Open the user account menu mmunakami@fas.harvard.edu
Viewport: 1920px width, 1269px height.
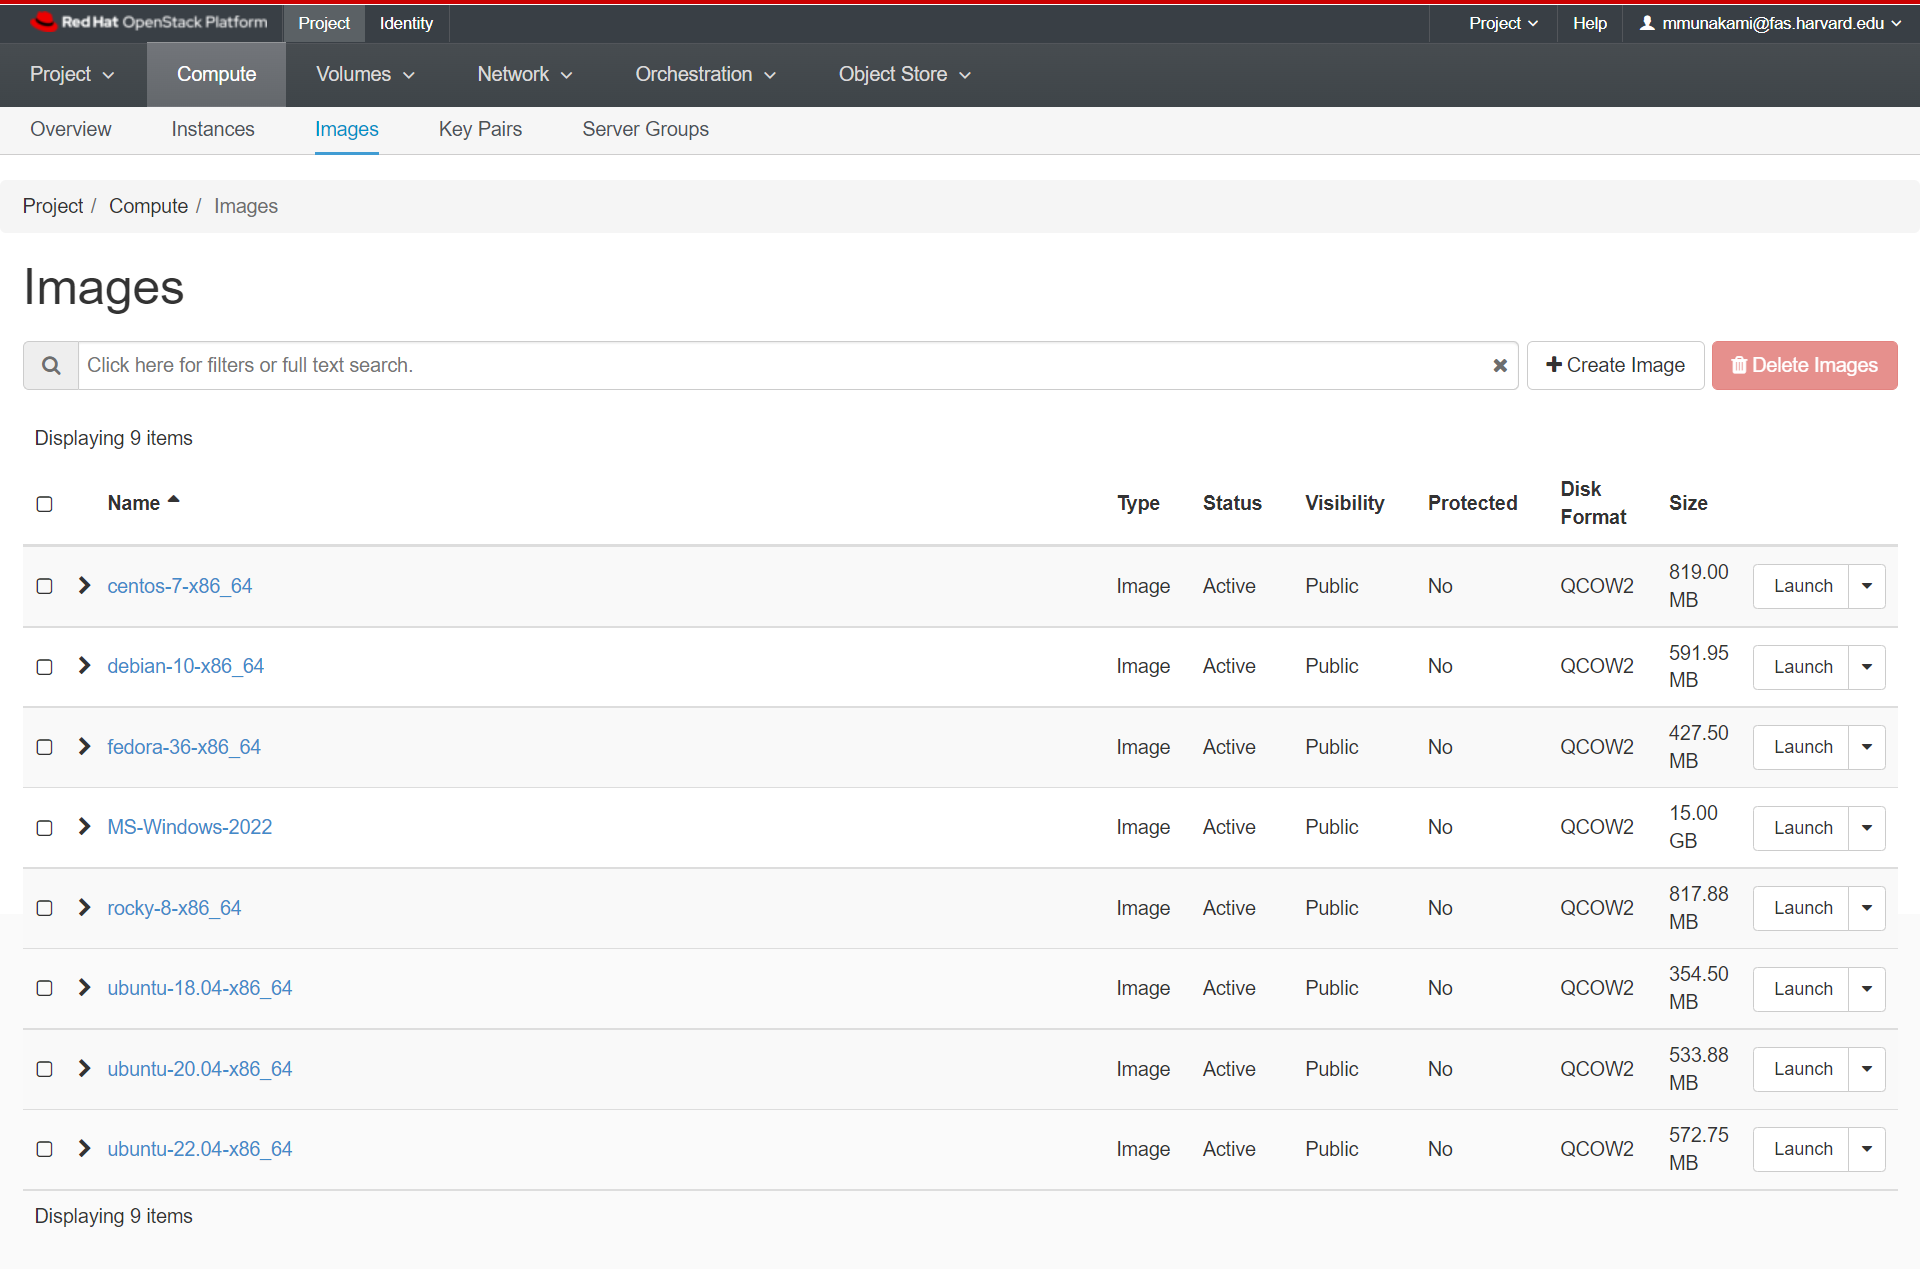1770,23
